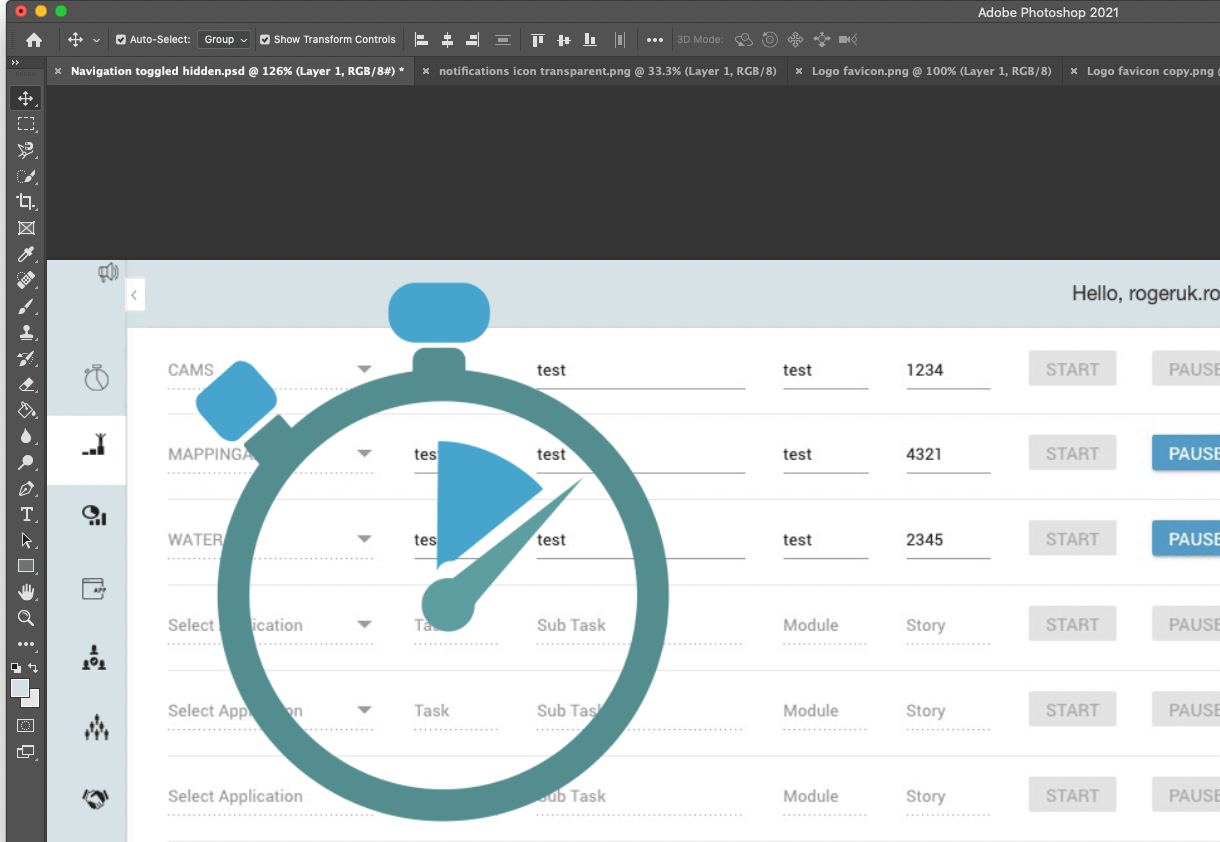
Task: Select the Zoom tool
Action: pyautogui.click(x=26, y=618)
